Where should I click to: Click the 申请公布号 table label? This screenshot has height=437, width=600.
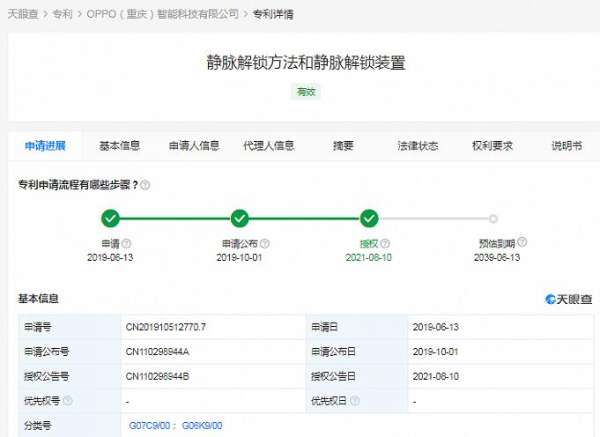coord(46,352)
